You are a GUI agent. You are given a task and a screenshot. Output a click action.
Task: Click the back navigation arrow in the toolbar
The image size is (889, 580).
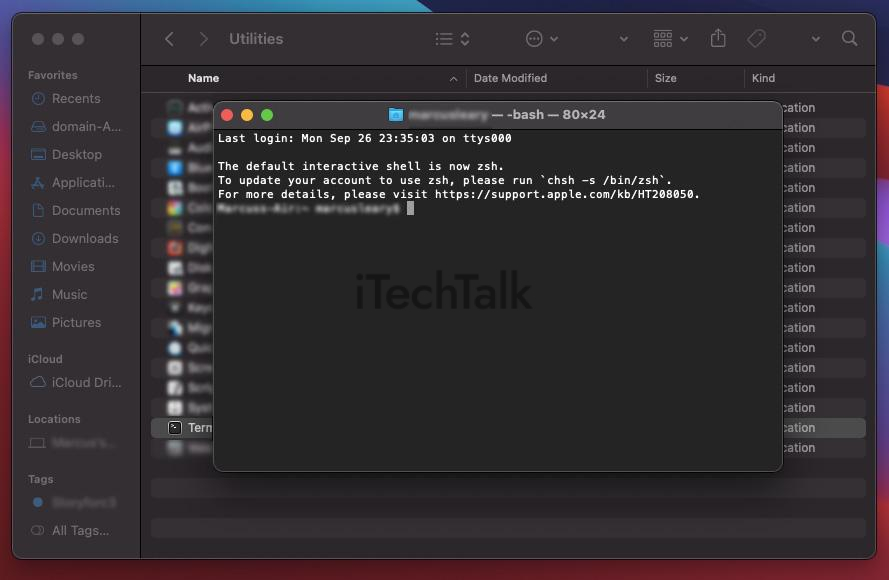tap(168, 38)
